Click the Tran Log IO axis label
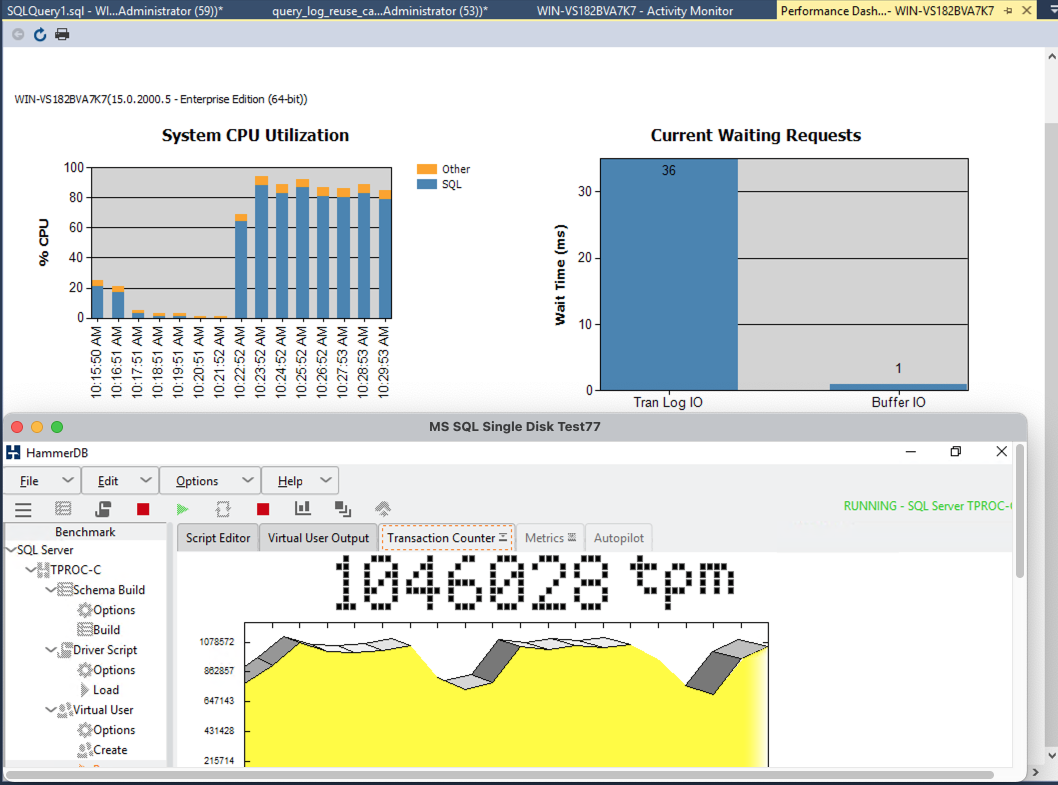Image resolution: width=1058 pixels, height=785 pixels. 668,402
